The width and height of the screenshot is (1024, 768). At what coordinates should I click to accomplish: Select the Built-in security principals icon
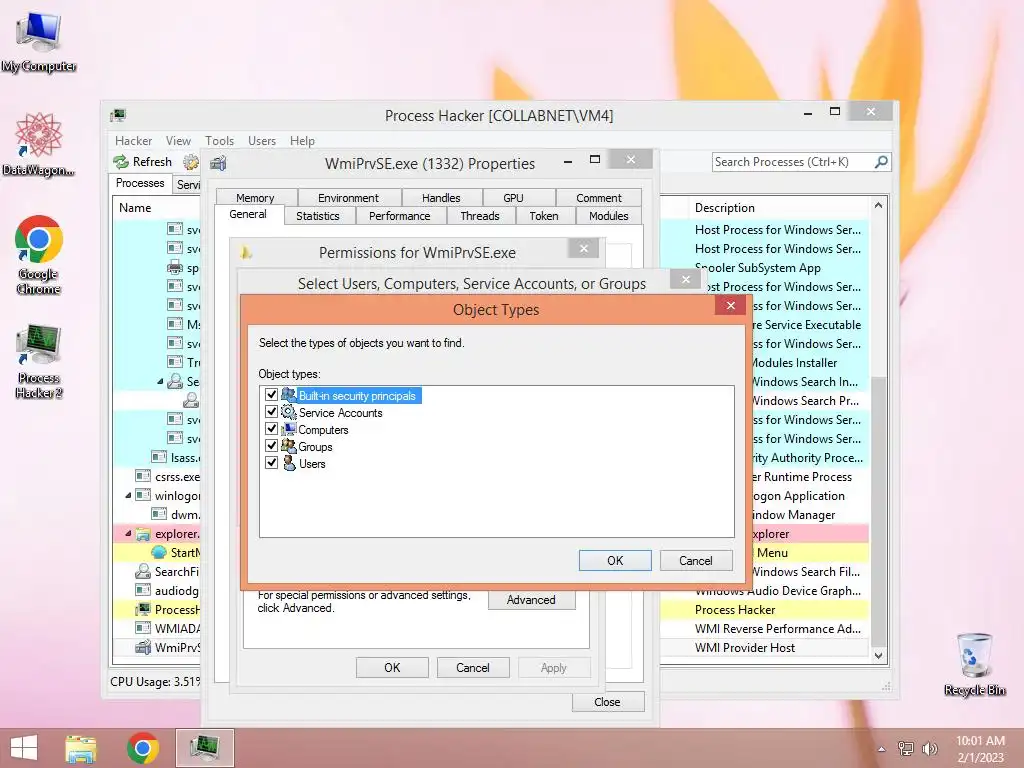point(289,395)
